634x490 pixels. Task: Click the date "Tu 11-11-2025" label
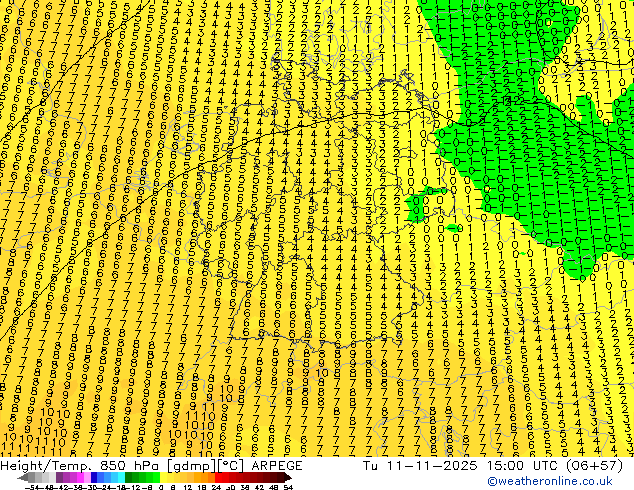coord(420,466)
